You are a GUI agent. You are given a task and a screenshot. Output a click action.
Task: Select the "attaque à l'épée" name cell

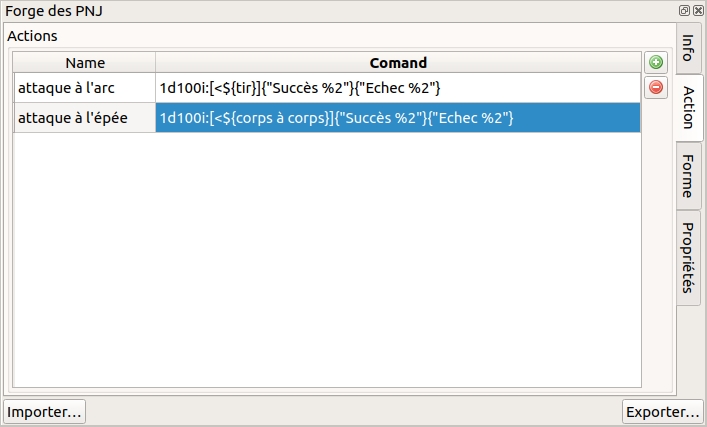(84, 119)
